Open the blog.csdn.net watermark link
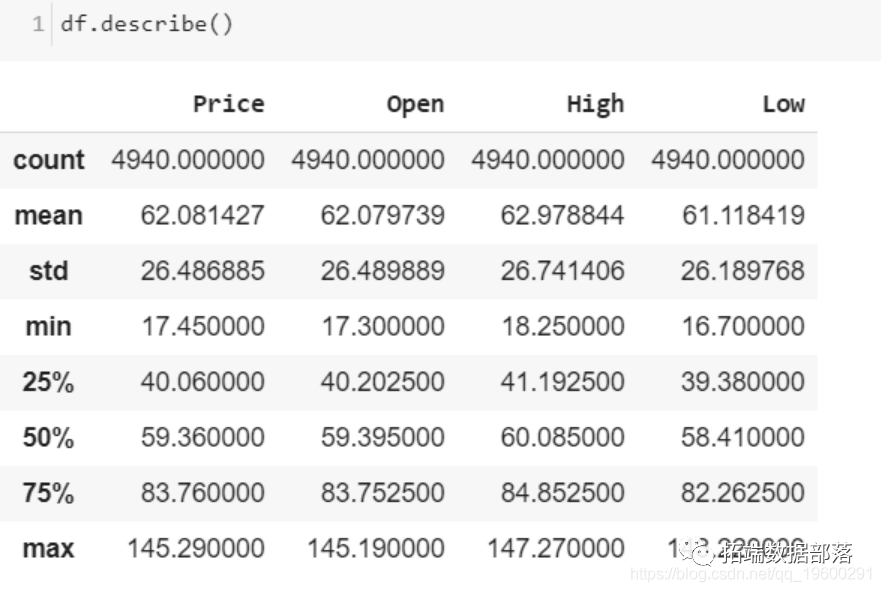This screenshot has height=592, width=881. click(x=752, y=575)
